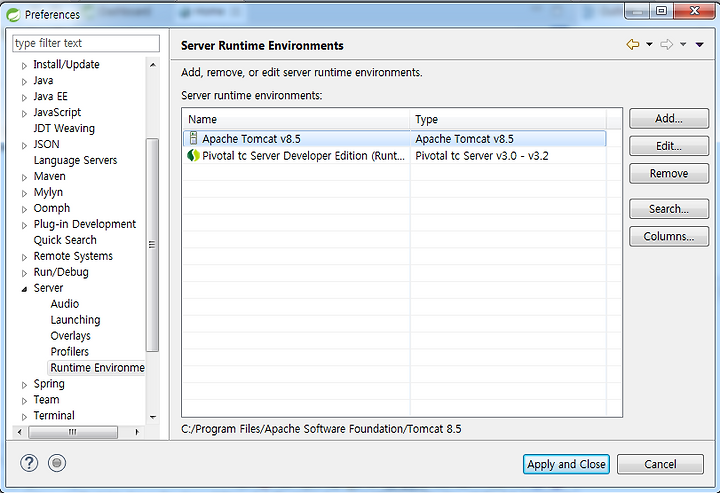The width and height of the screenshot is (720, 493).
Task: Expand the Team tree node
Action: [24, 401]
